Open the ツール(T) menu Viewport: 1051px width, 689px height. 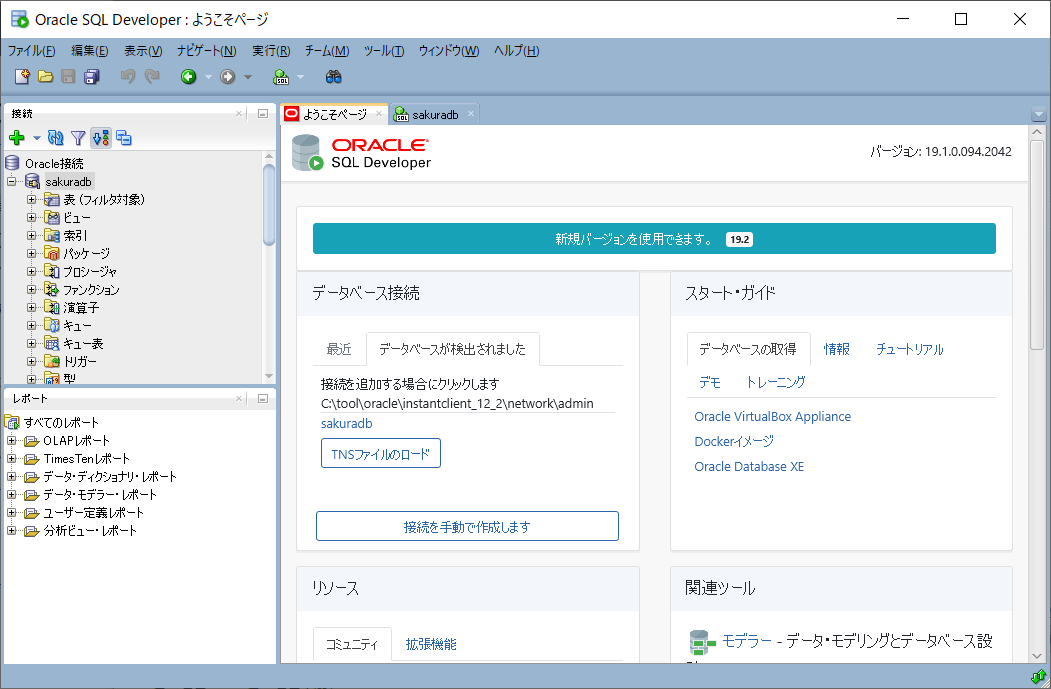[384, 51]
